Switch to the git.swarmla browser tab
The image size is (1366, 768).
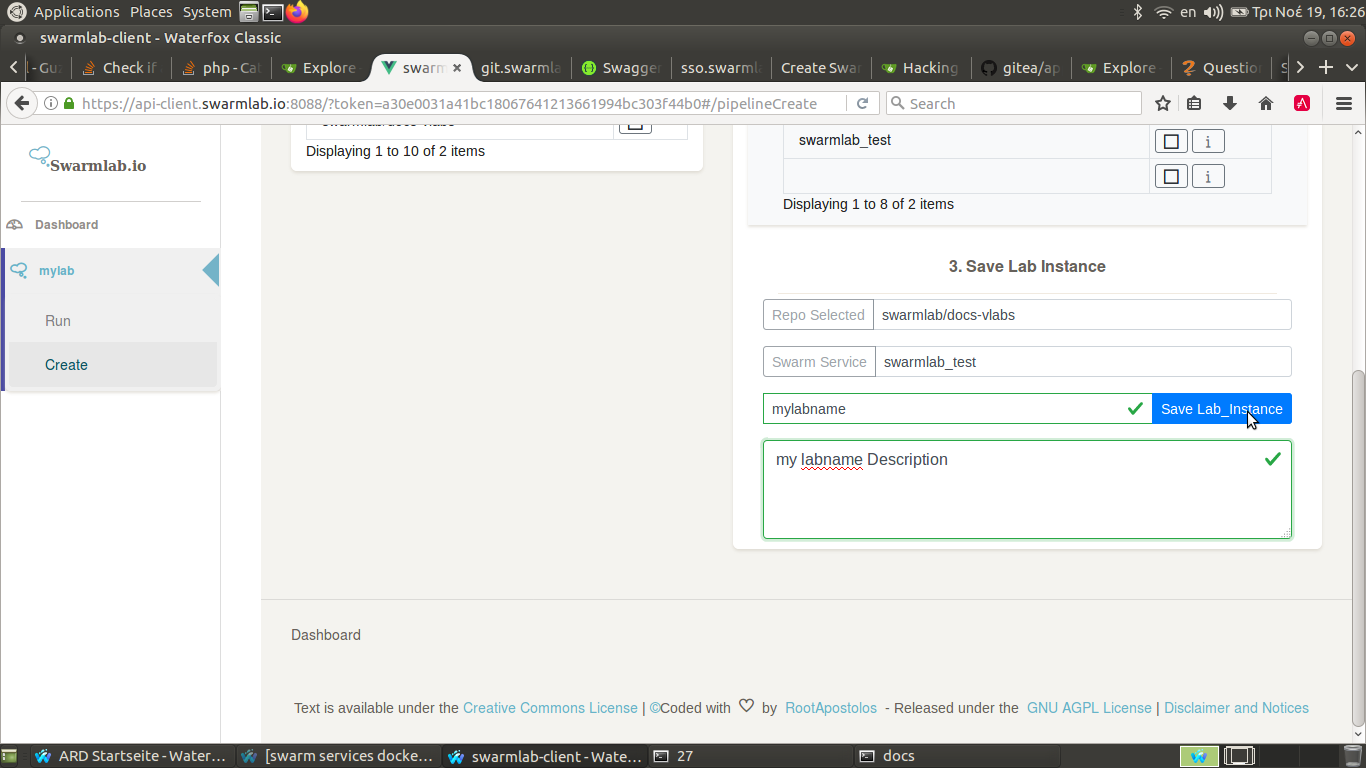click(x=520, y=68)
